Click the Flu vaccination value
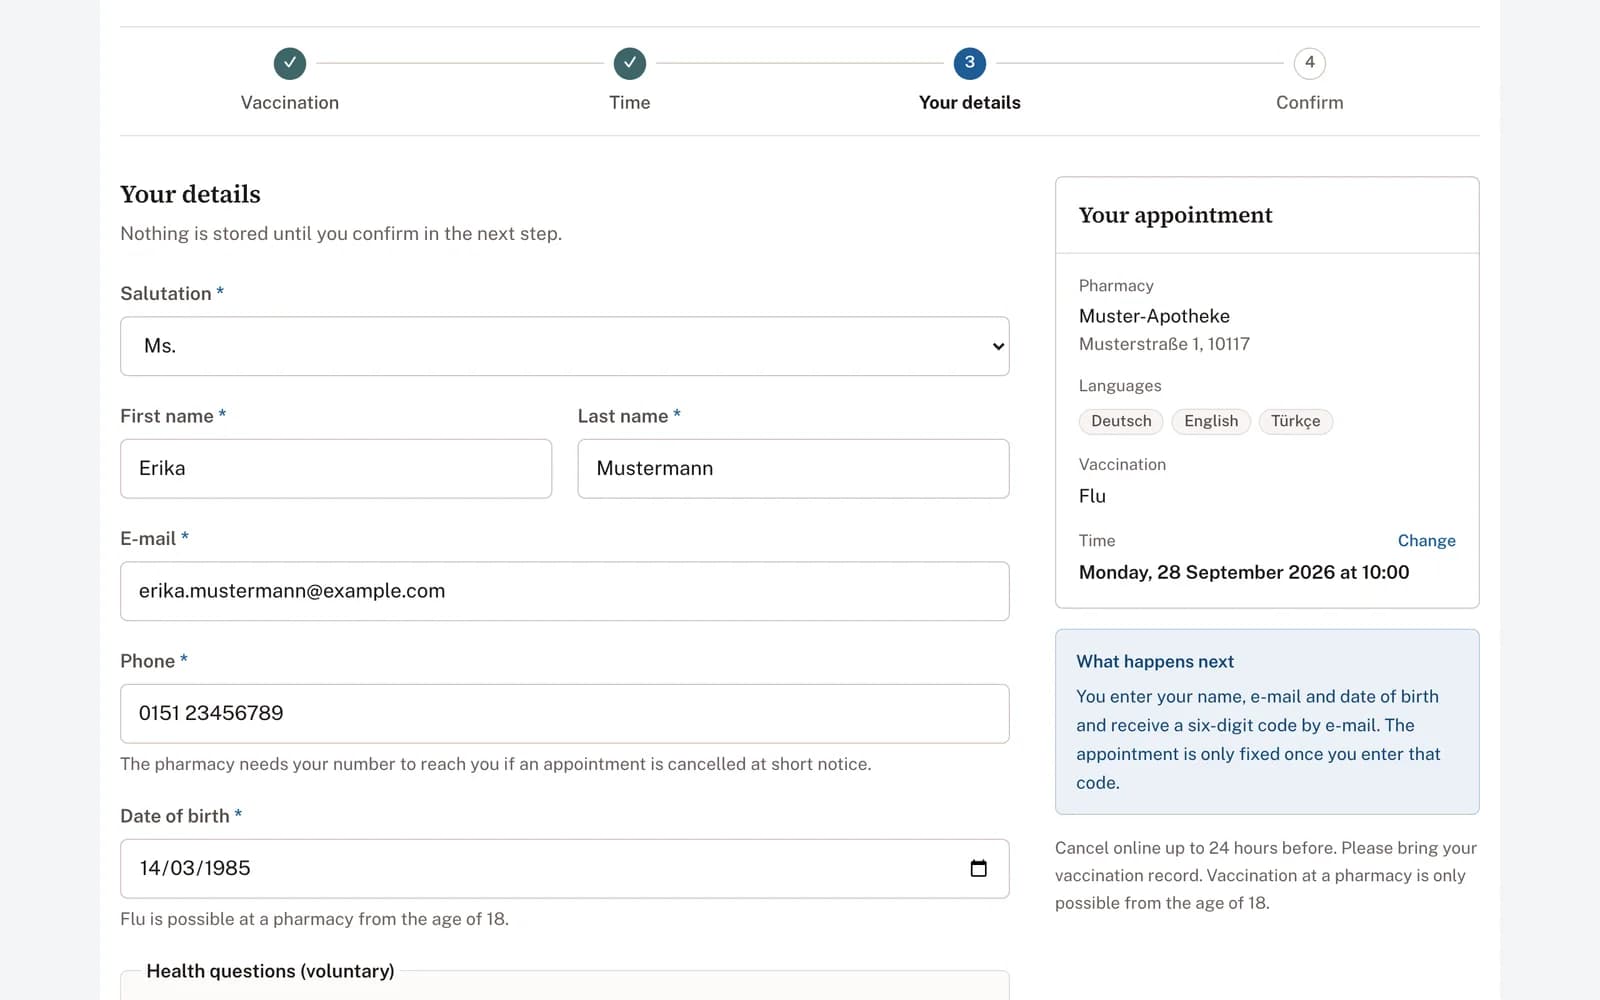 click(1092, 496)
